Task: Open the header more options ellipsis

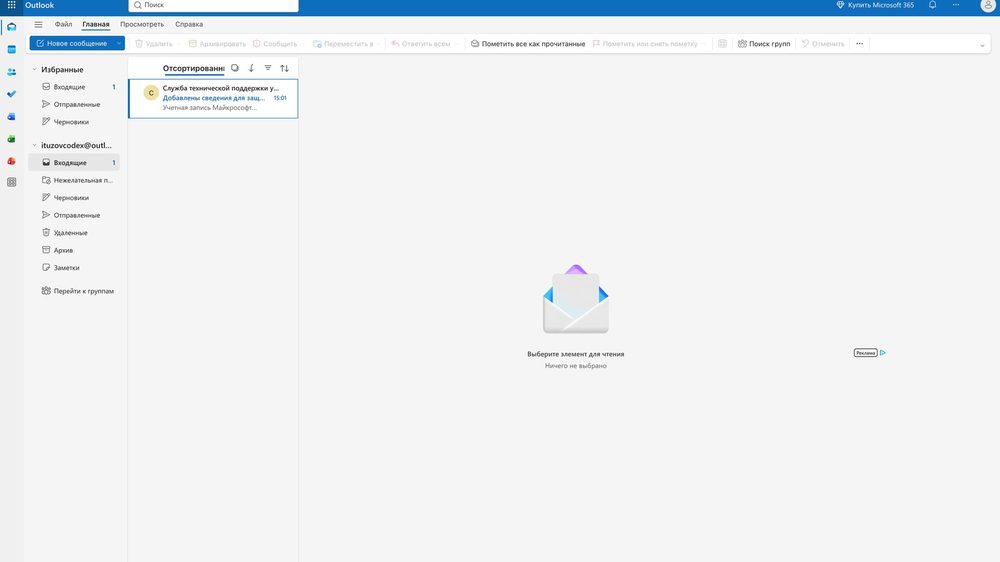Action: (x=956, y=5)
